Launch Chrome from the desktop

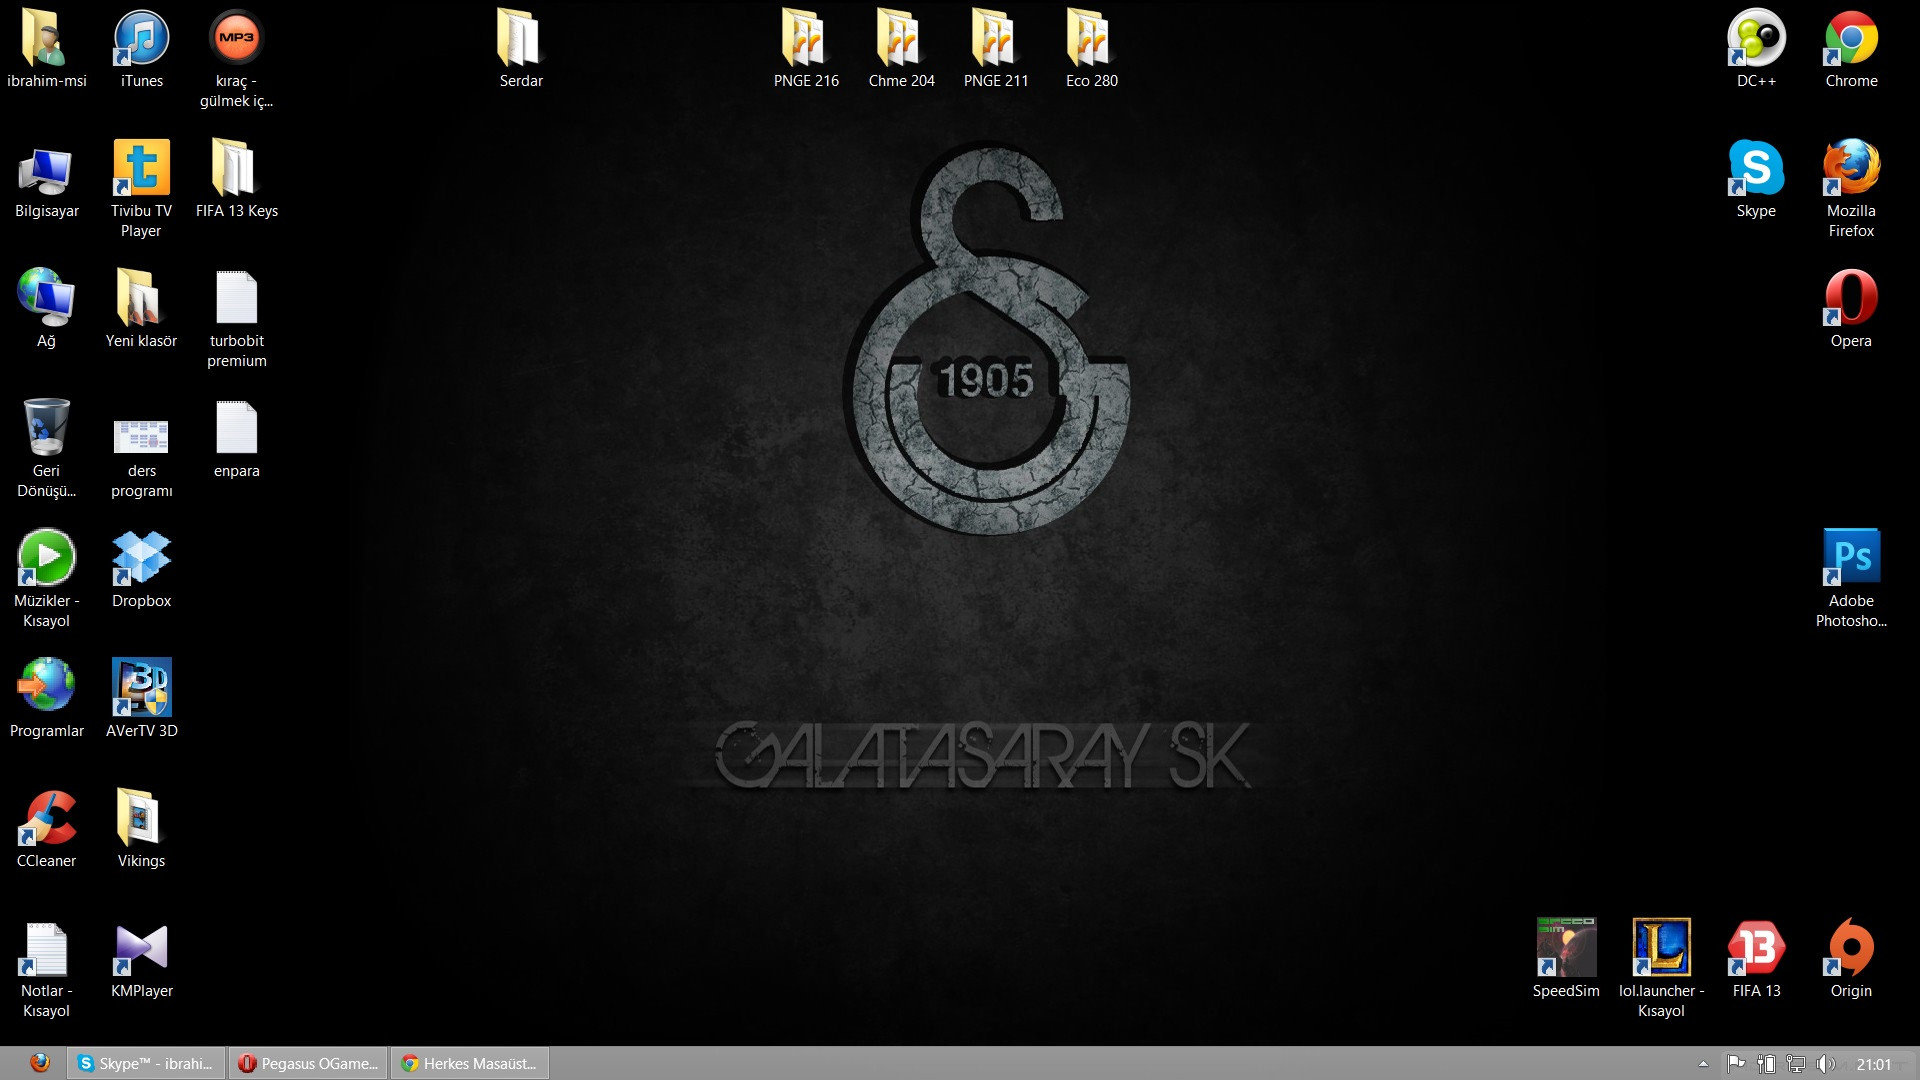(1851, 48)
